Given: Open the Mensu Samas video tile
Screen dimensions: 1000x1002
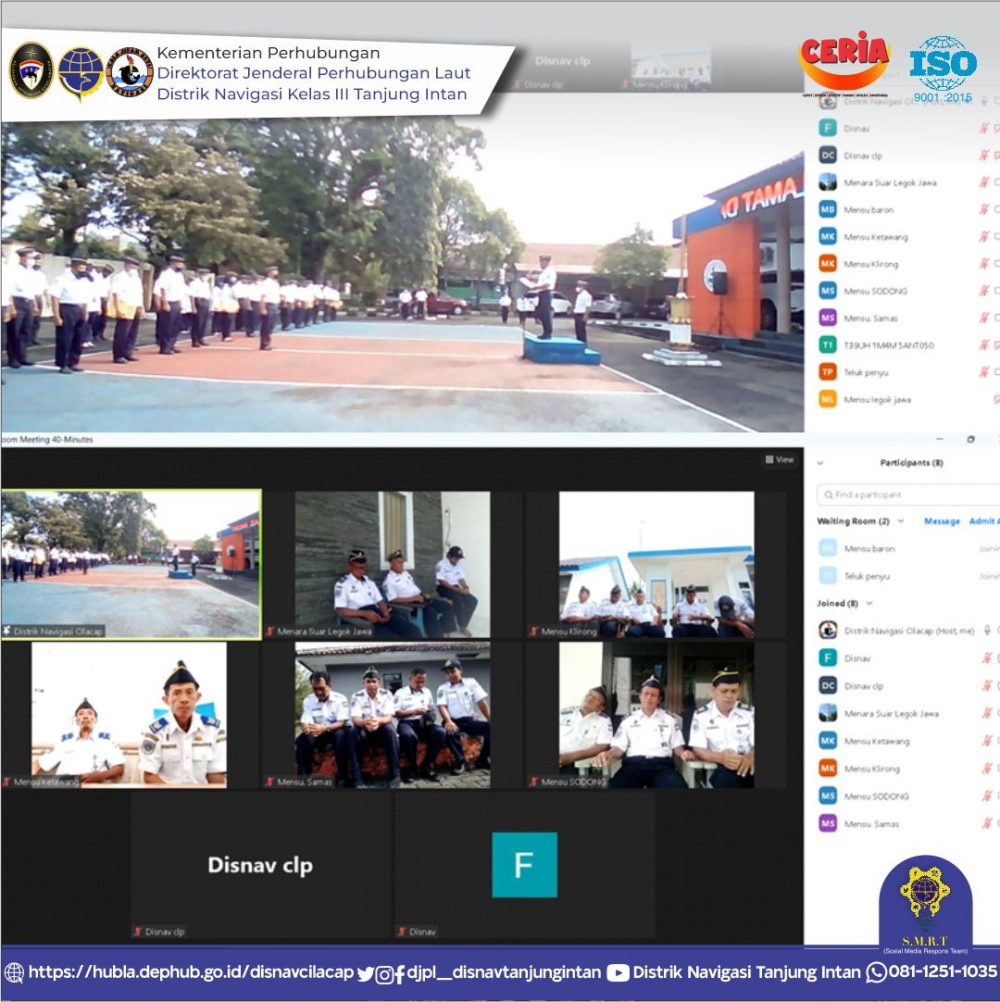Looking at the screenshot, I should pos(392,714).
